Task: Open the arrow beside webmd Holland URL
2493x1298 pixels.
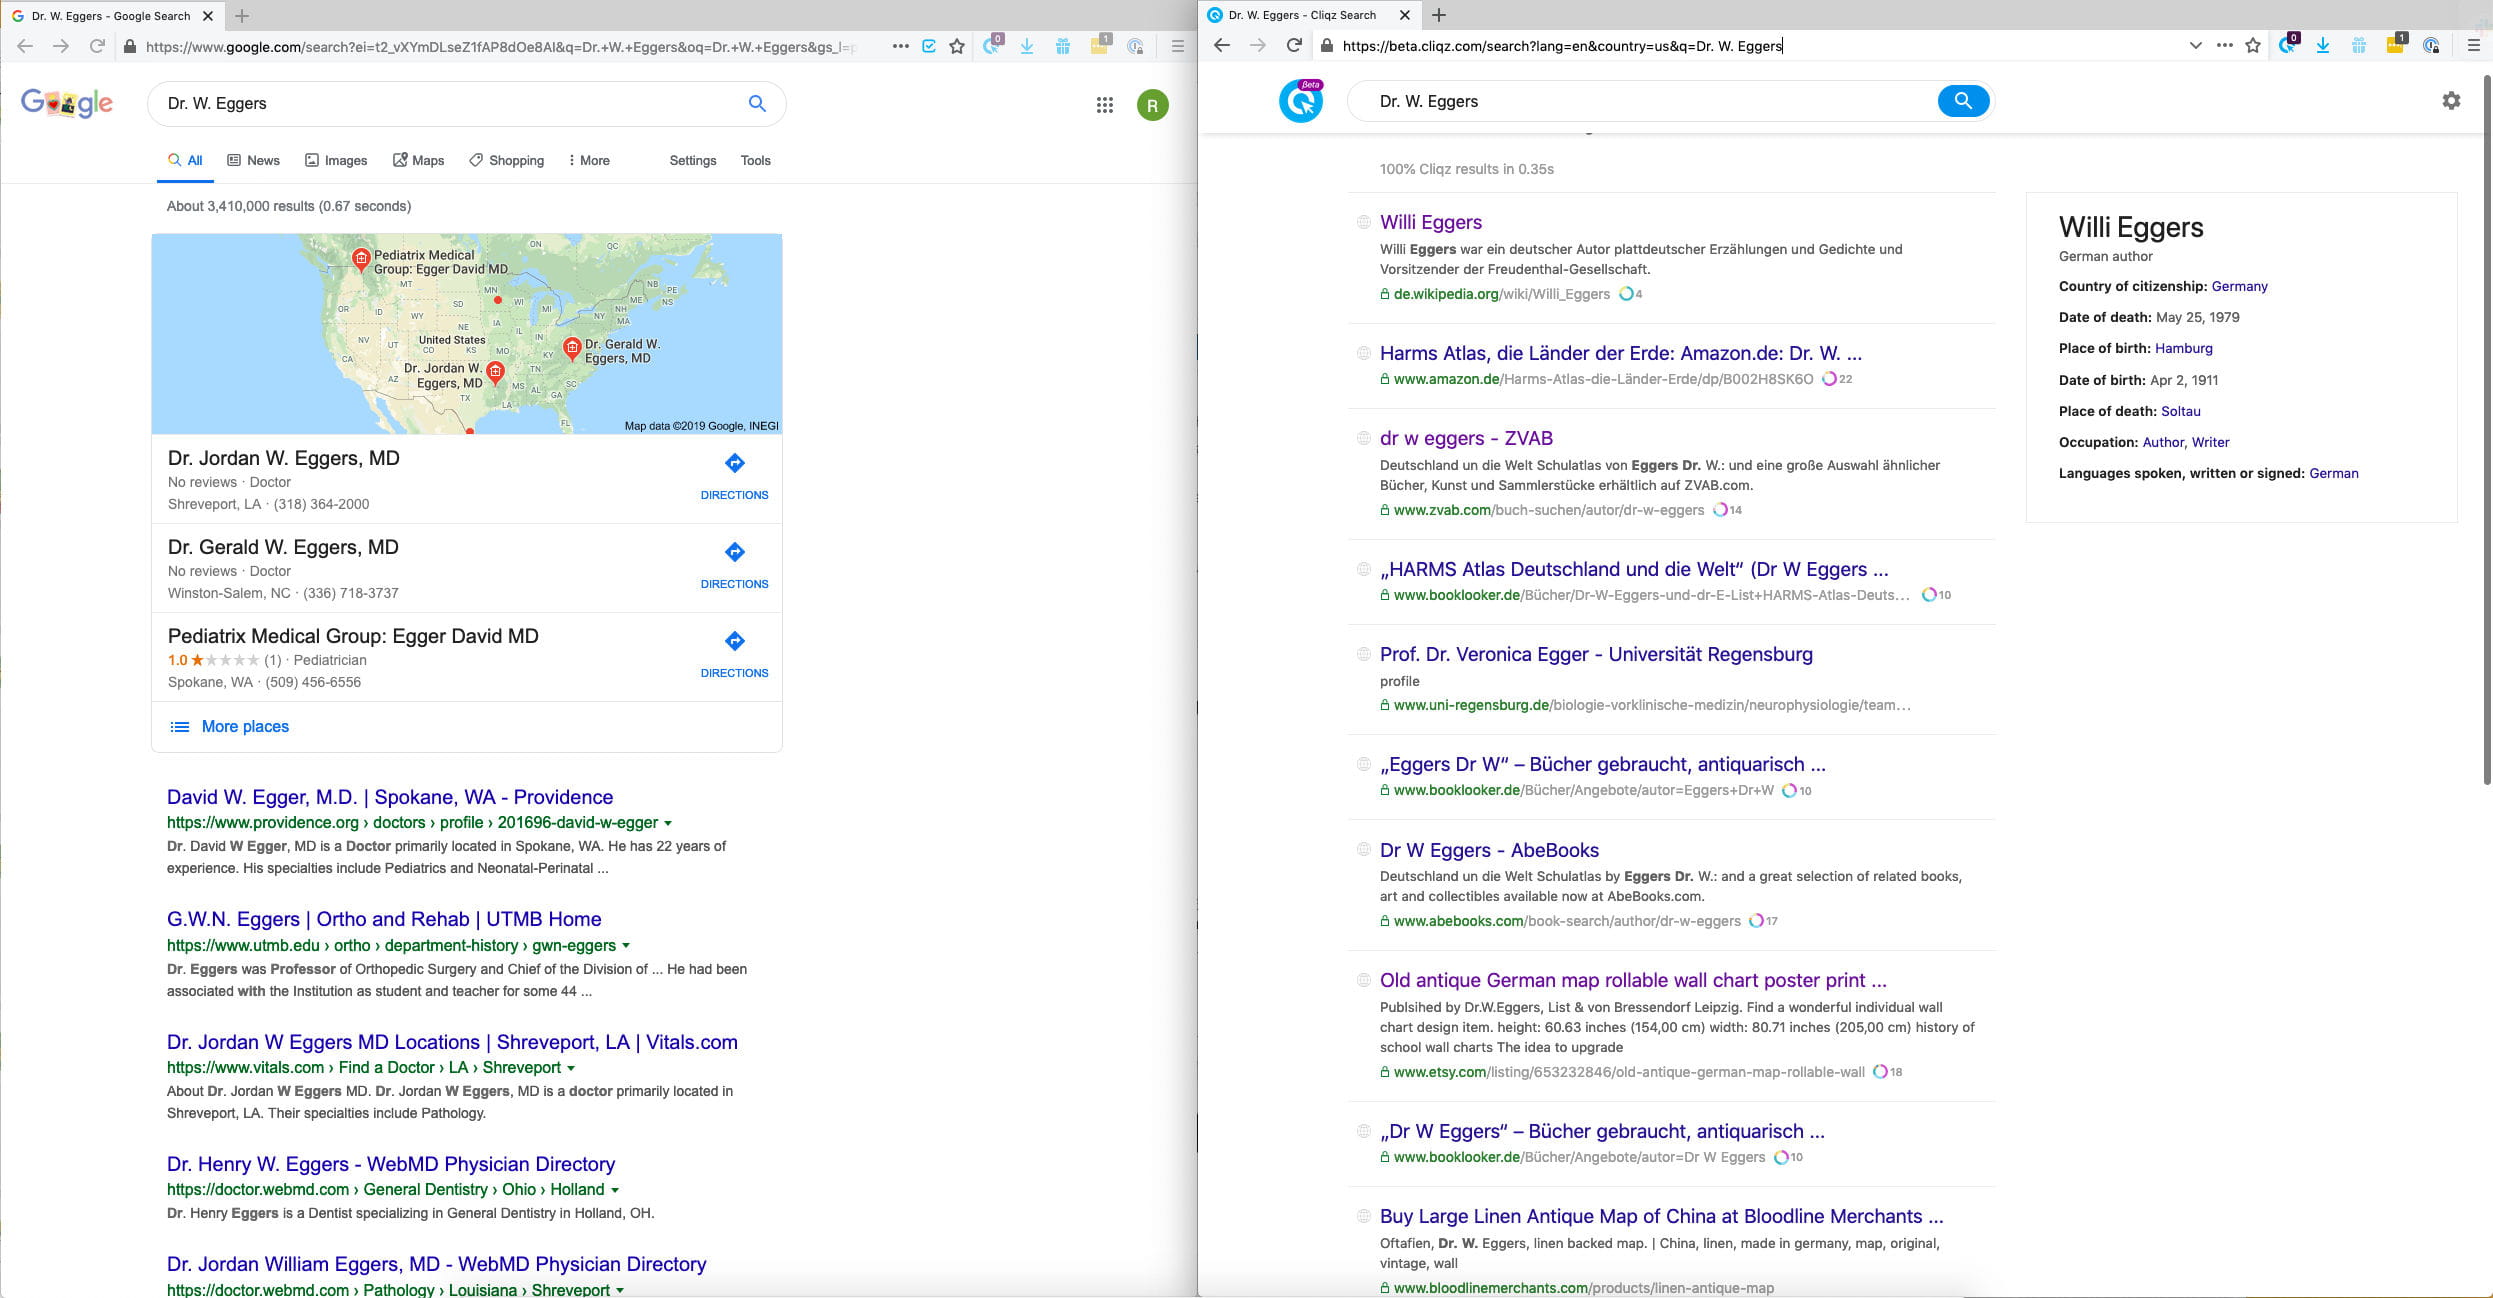Action: click(614, 1190)
